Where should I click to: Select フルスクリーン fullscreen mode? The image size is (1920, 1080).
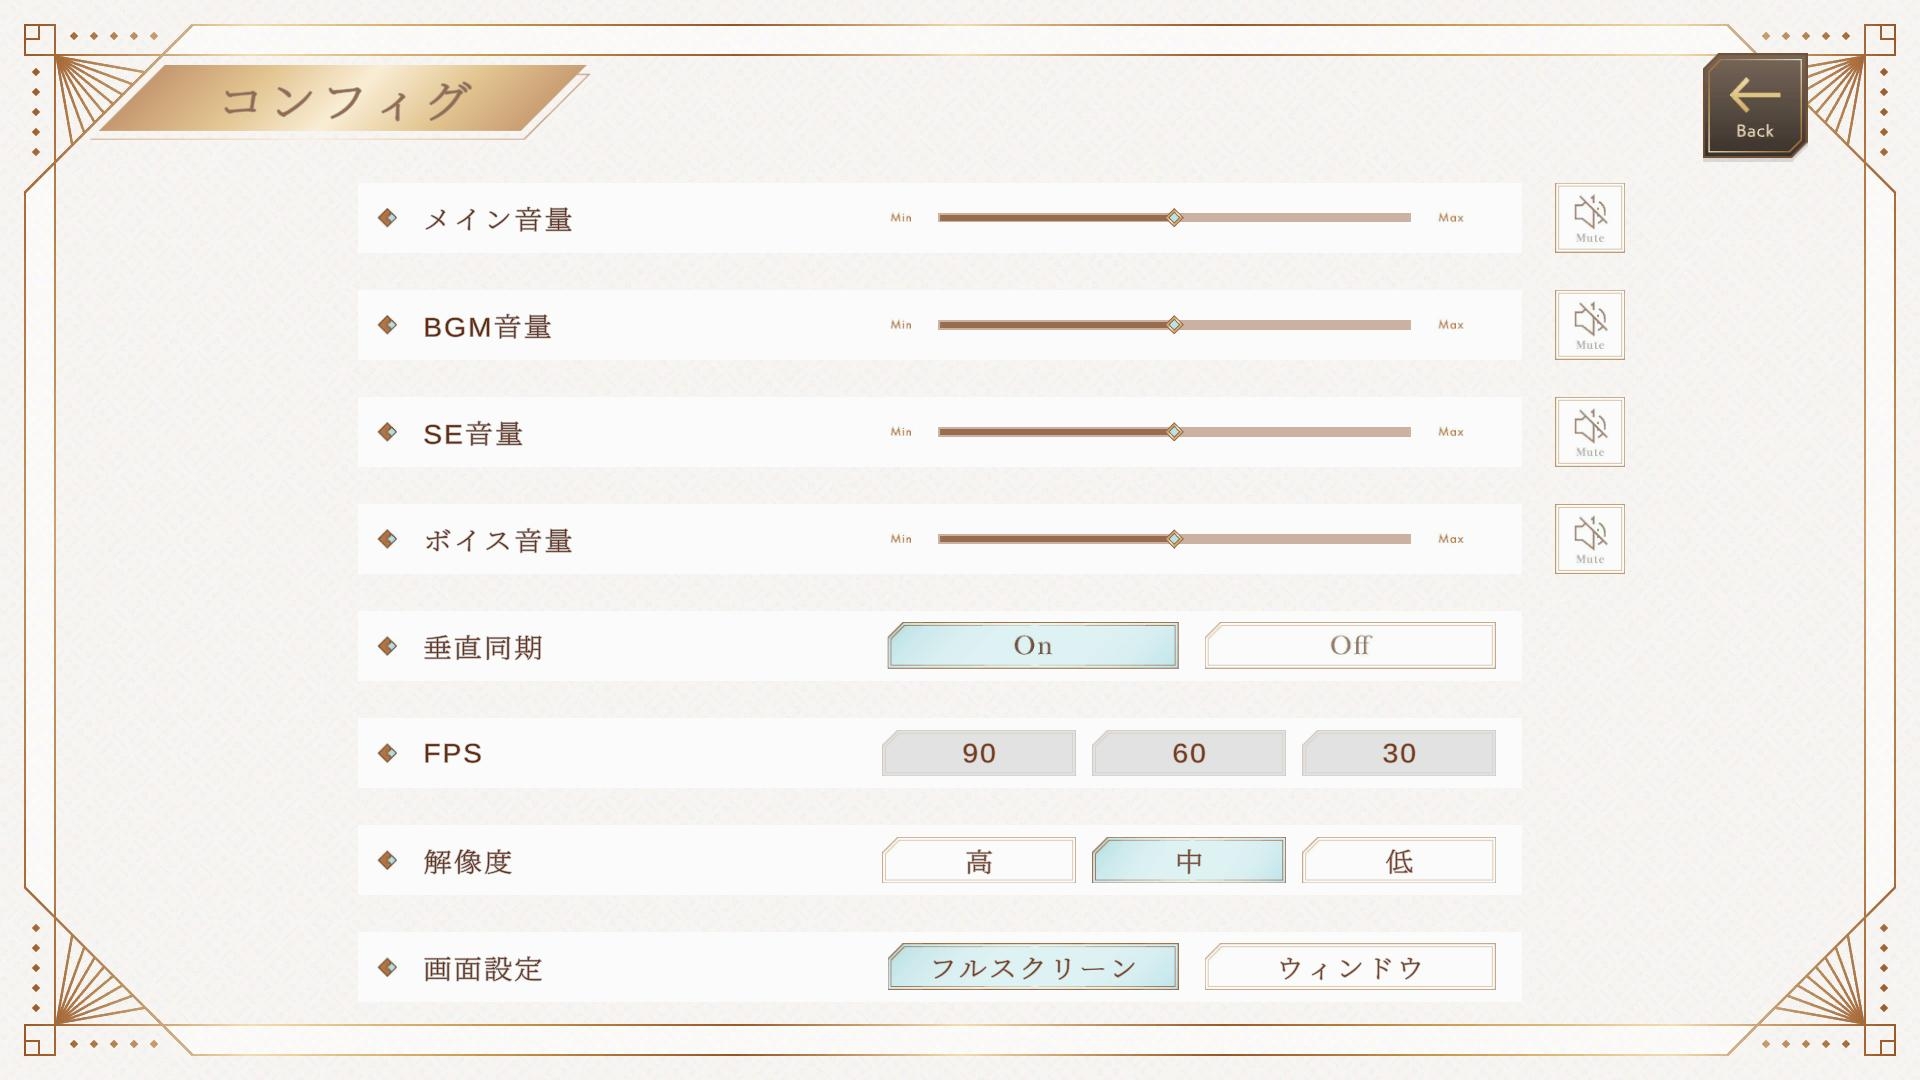tap(1032, 967)
